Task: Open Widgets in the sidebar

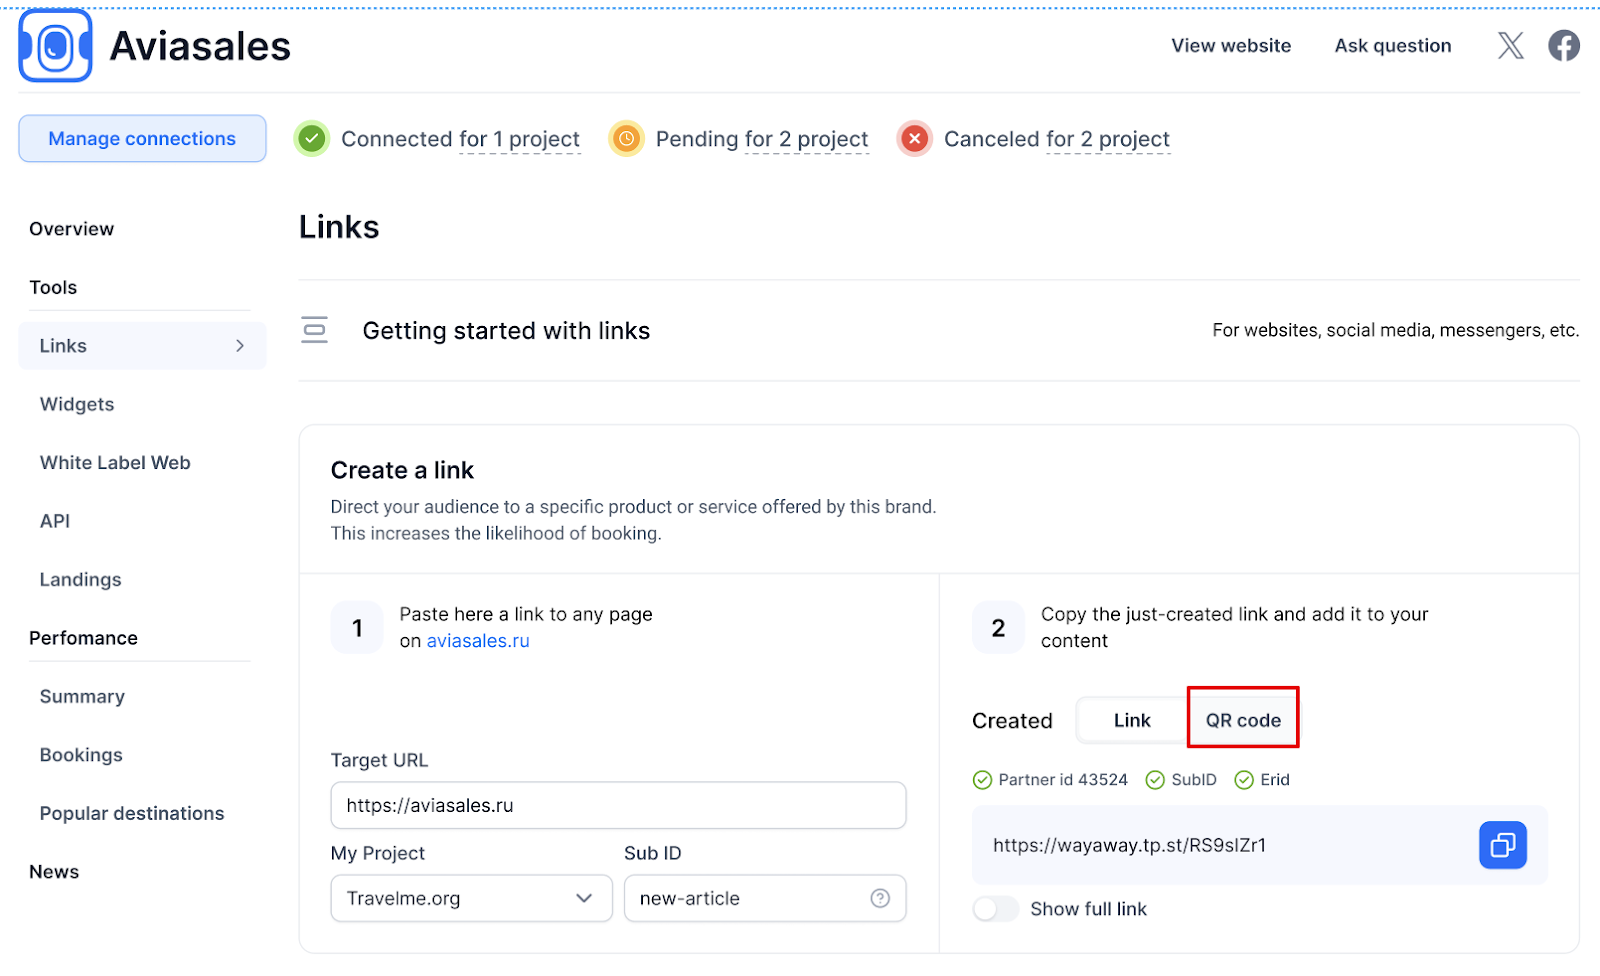Action: 77,404
